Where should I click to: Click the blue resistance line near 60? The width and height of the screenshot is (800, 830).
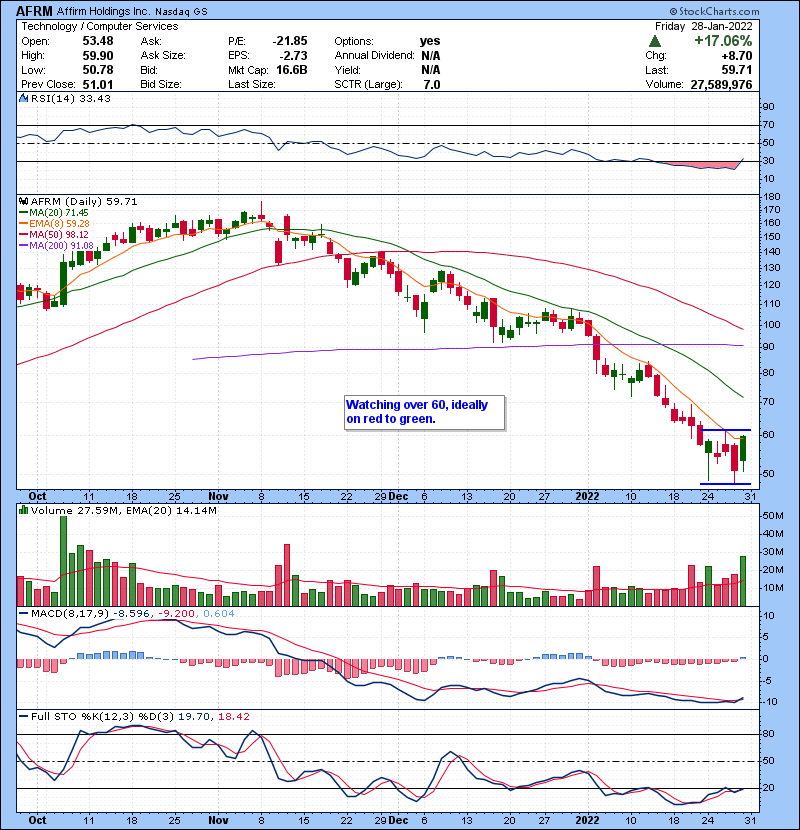point(725,430)
